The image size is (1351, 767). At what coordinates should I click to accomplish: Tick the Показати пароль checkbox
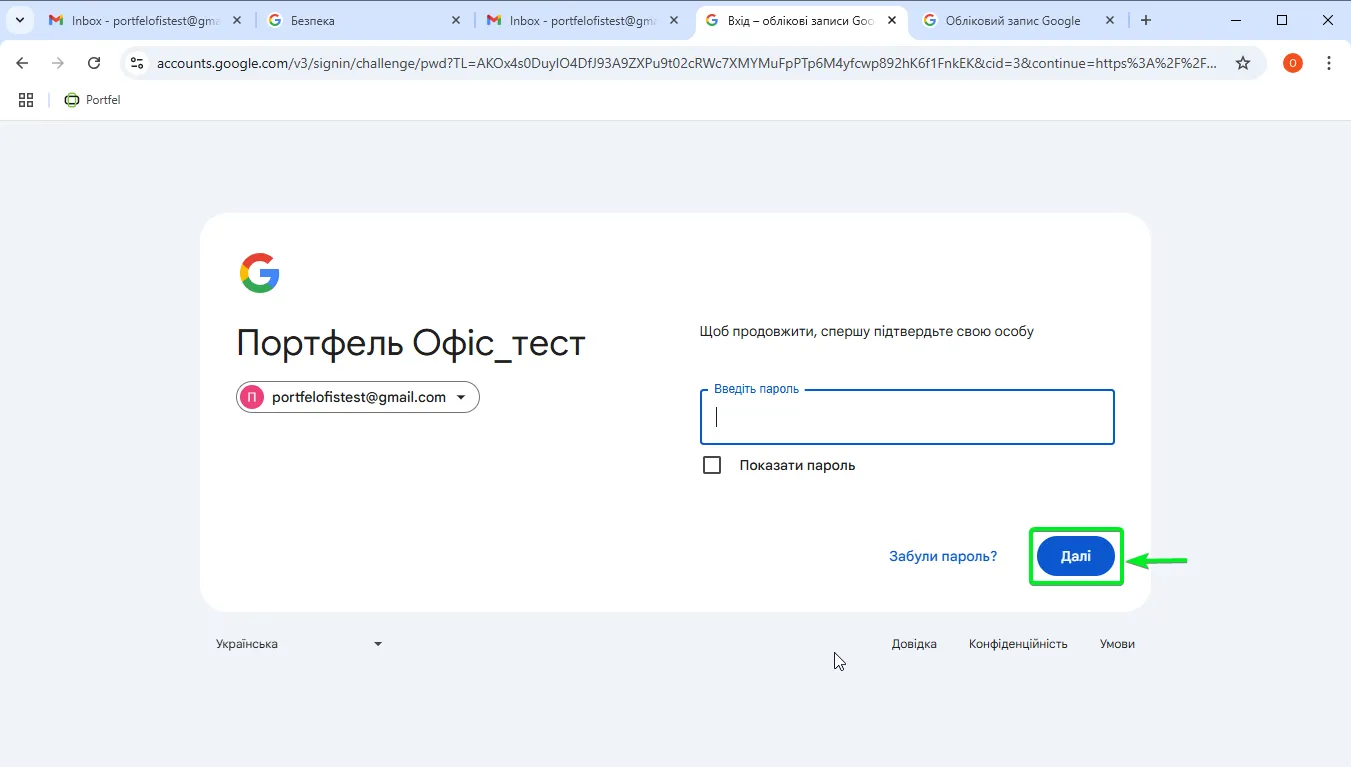(x=712, y=465)
